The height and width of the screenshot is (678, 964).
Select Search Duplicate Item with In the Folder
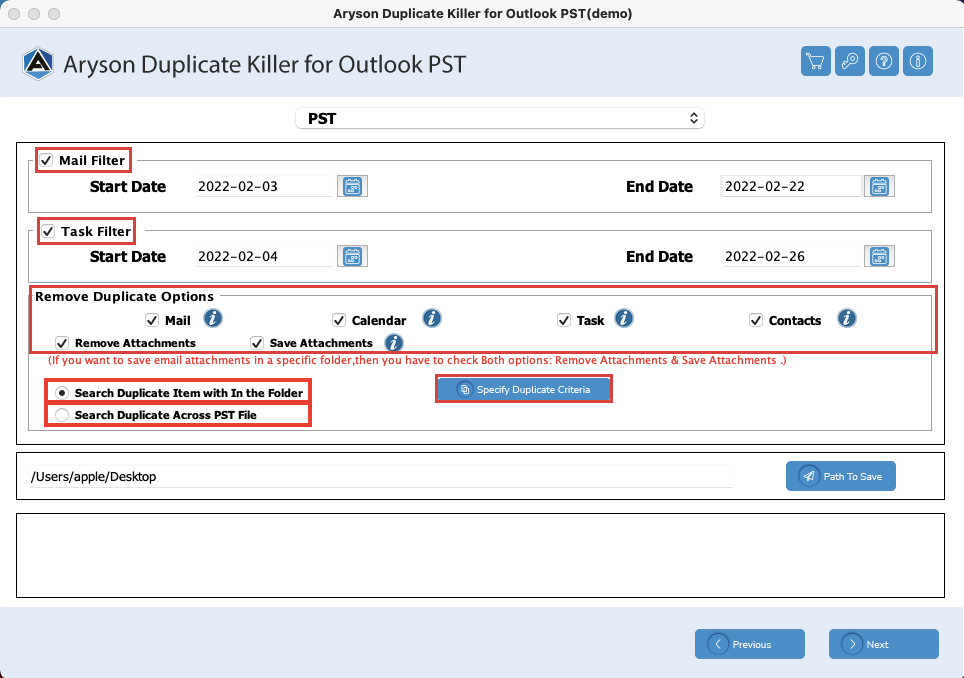[x=61, y=393]
